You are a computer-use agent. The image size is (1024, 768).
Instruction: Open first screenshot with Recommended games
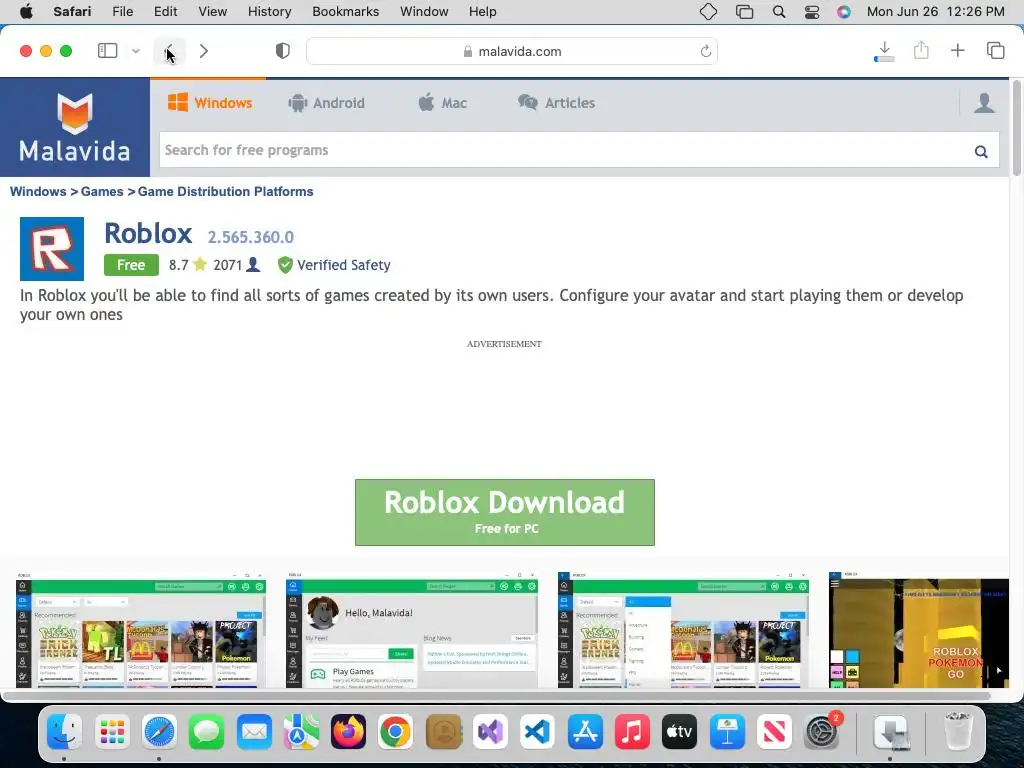141,630
